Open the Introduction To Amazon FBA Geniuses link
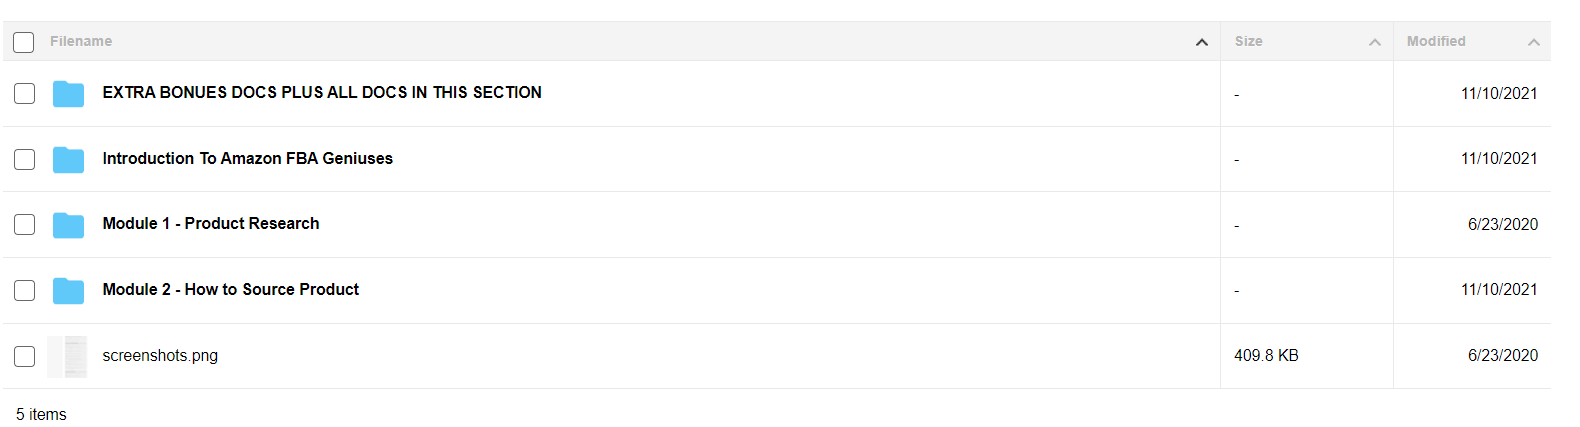 coord(247,158)
